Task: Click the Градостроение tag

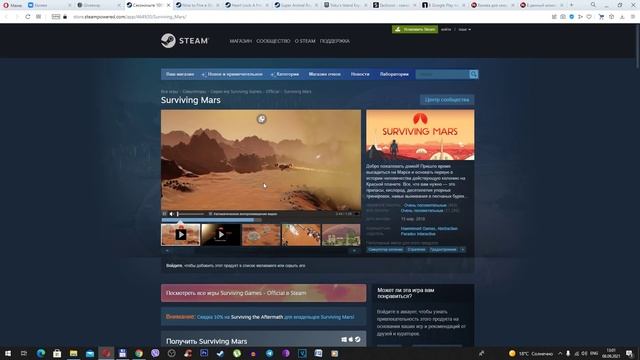Action: click(x=443, y=249)
